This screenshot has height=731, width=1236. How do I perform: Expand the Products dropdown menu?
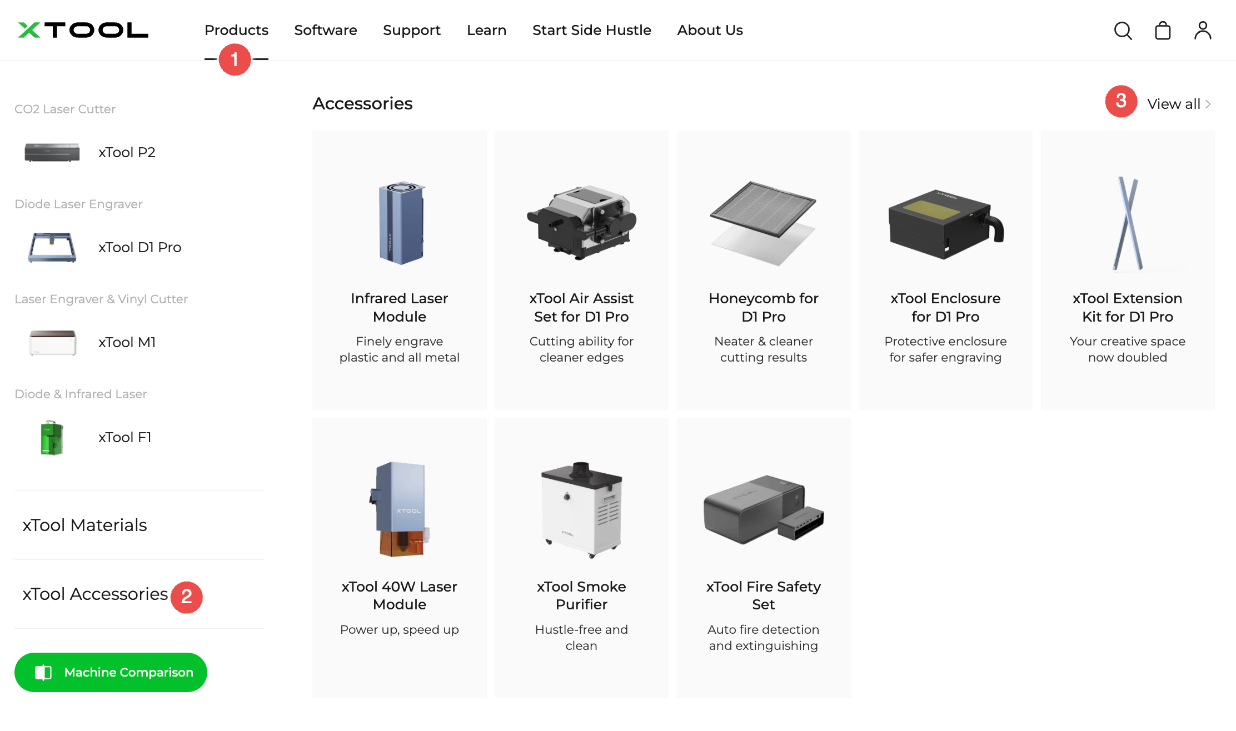(x=236, y=30)
